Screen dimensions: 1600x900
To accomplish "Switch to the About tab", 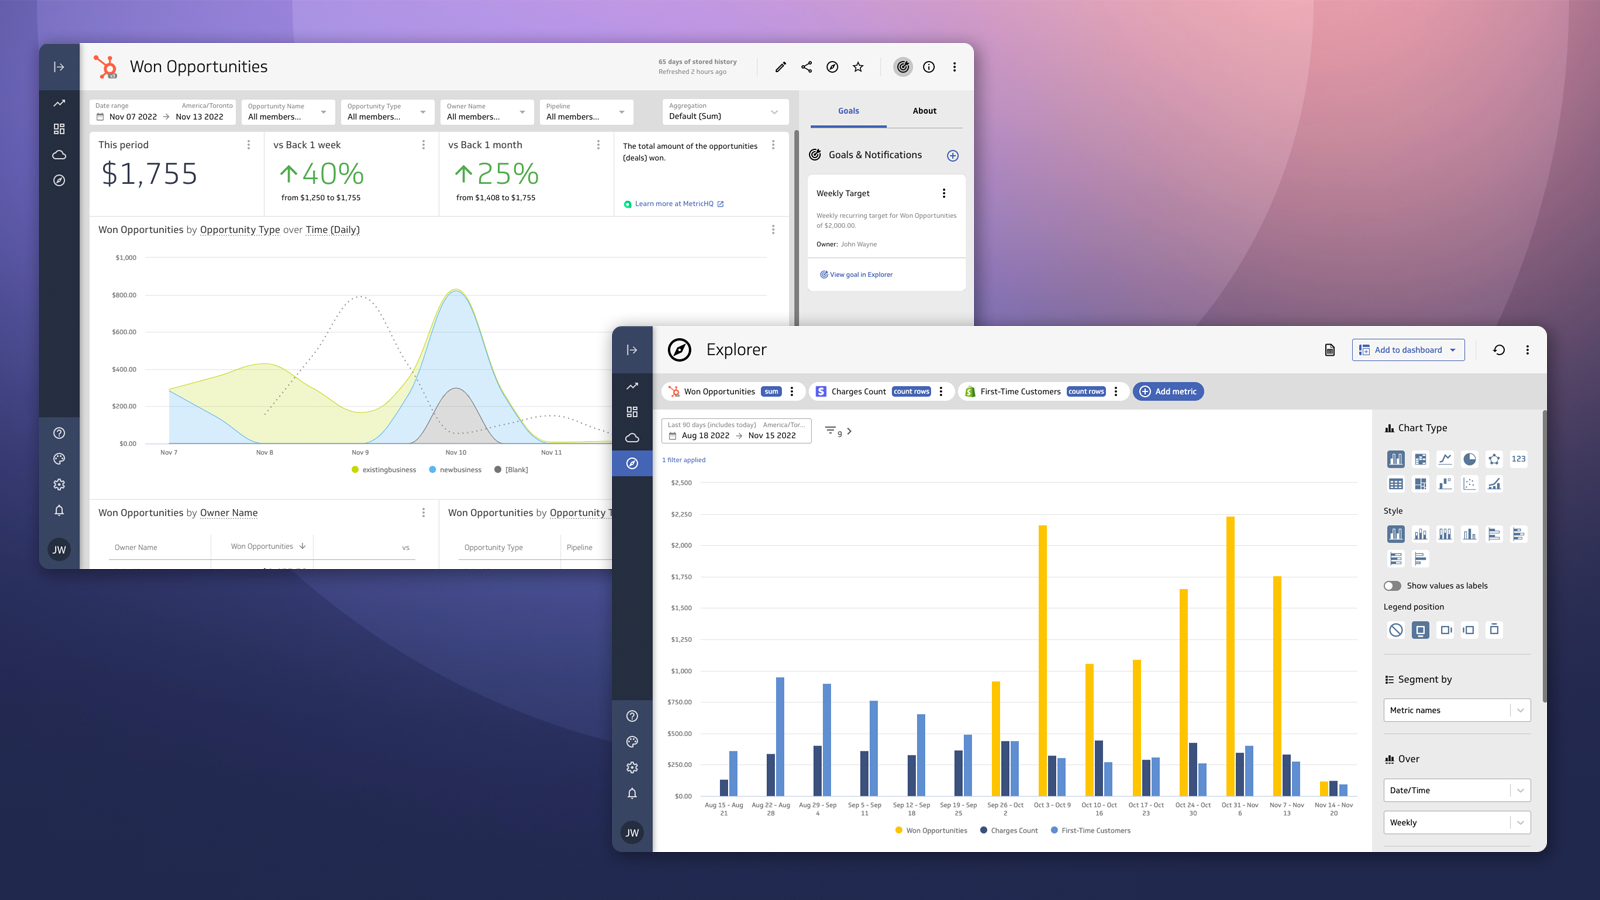I will pyautogui.click(x=924, y=111).
